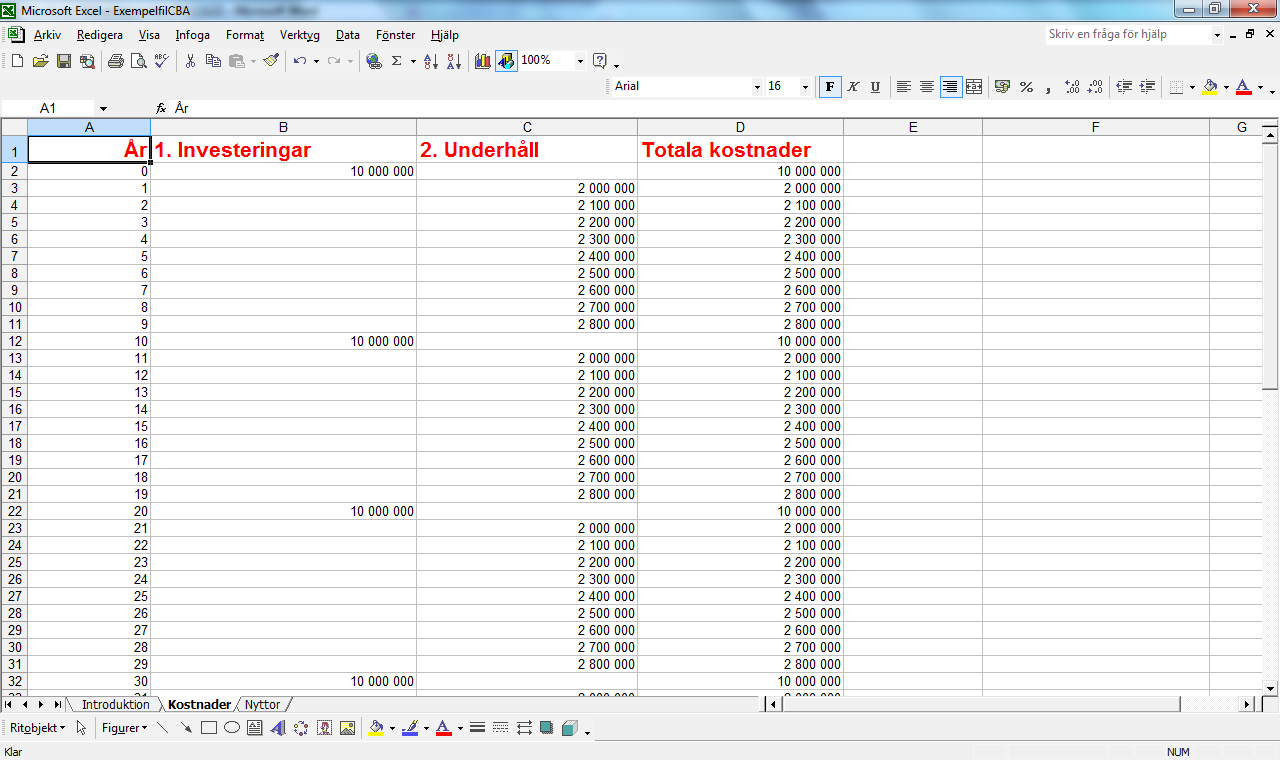Viewport: 1280px width, 760px height.
Task: Expand the AutoSum functions dropdown arrow
Action: click(413, 61)
